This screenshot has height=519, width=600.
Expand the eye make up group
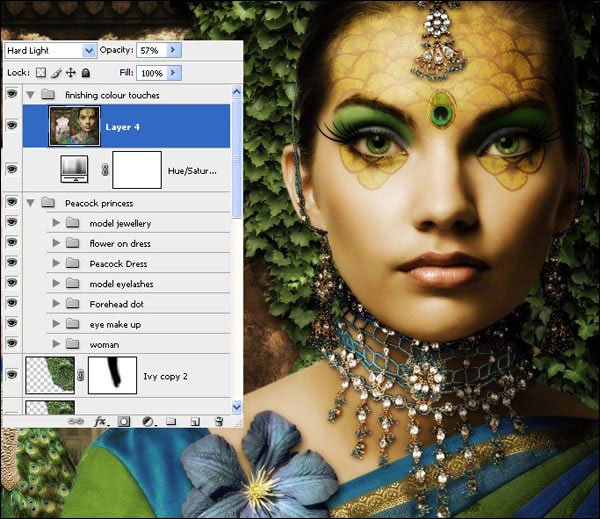56,324
